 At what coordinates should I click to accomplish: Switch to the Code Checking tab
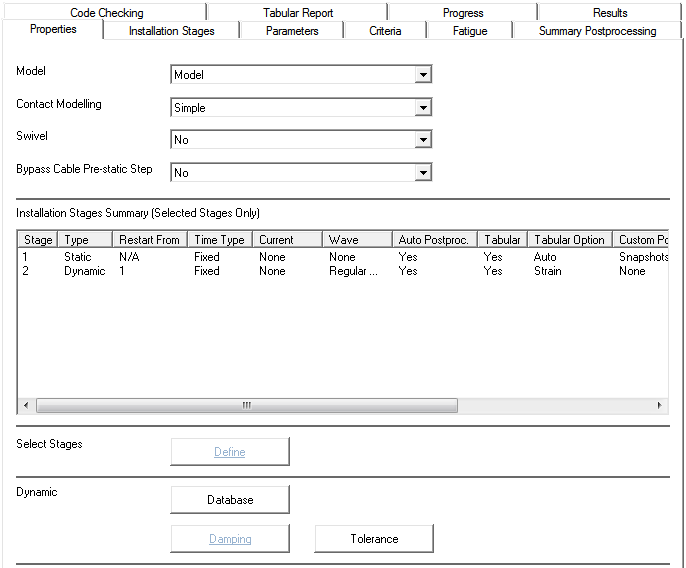[x=106, y=13]
